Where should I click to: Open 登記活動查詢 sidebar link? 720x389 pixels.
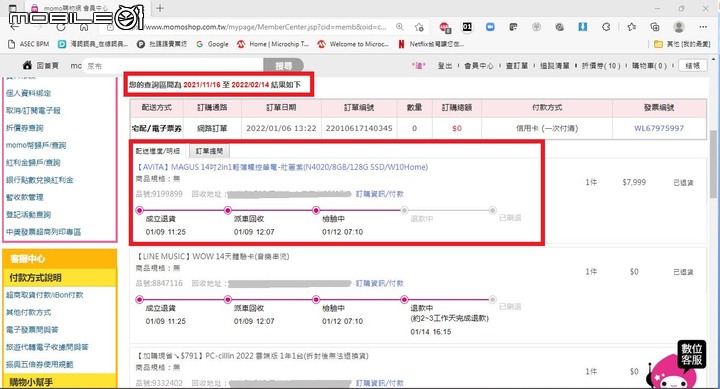pyautogui.click(x=28, y=215)
